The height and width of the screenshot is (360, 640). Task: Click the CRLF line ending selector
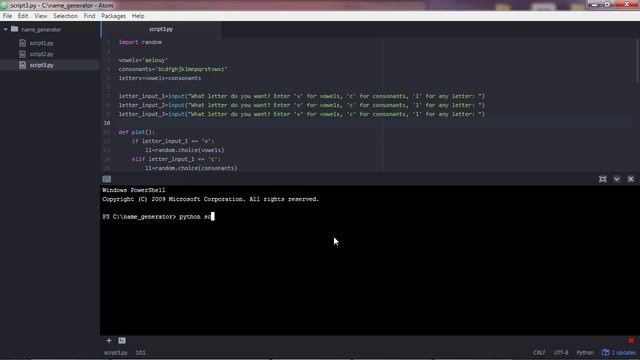pyautogui.click(x=539, y=352)
